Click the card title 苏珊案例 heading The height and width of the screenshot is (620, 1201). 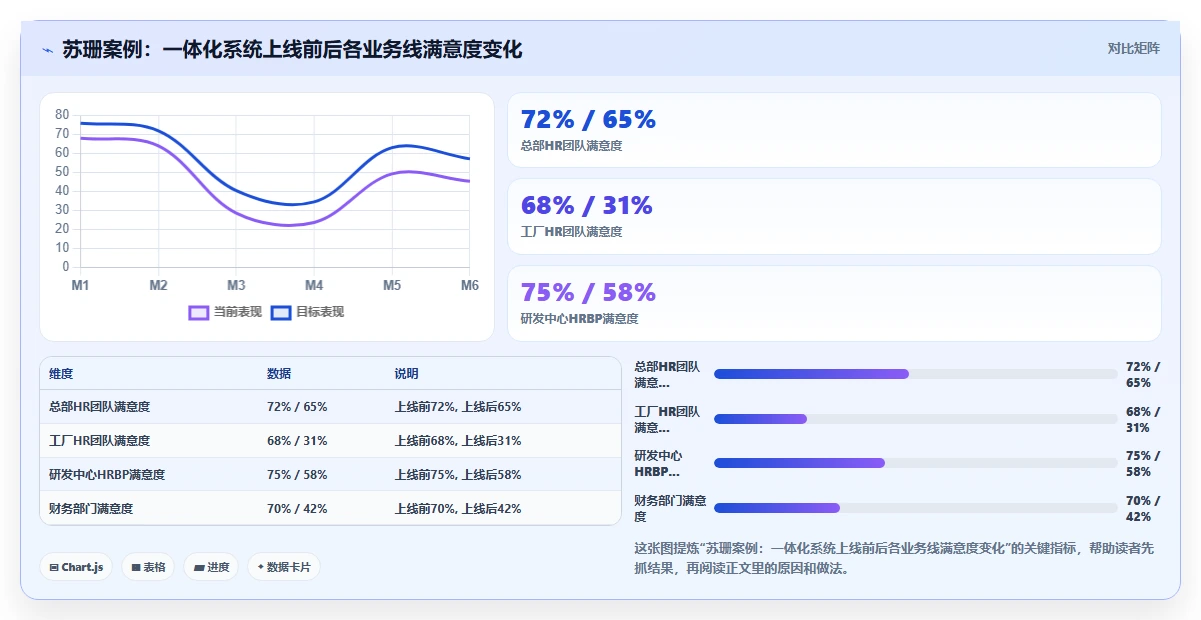(x=292, y=50)
